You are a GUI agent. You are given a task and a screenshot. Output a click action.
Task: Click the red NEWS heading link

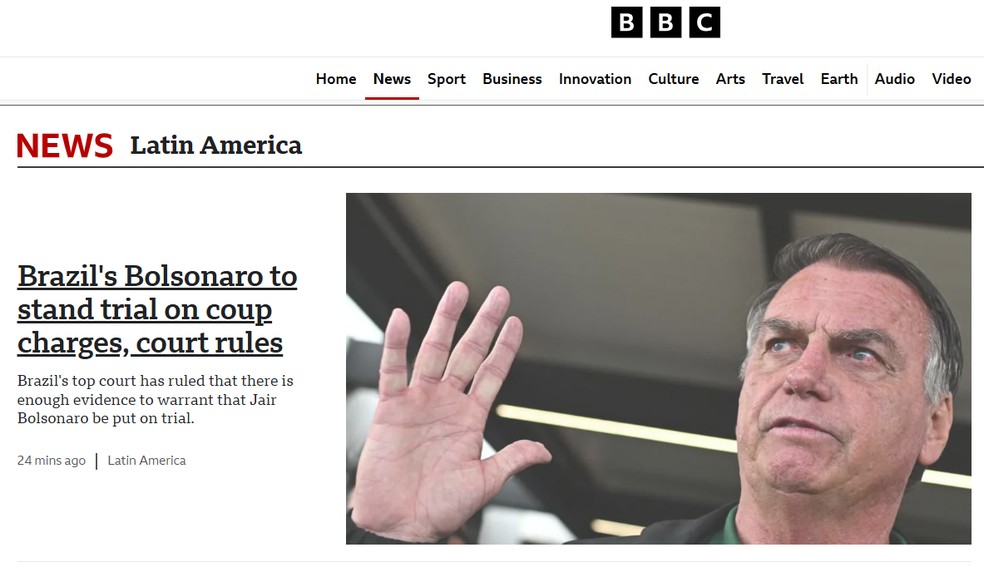[65, 146]
